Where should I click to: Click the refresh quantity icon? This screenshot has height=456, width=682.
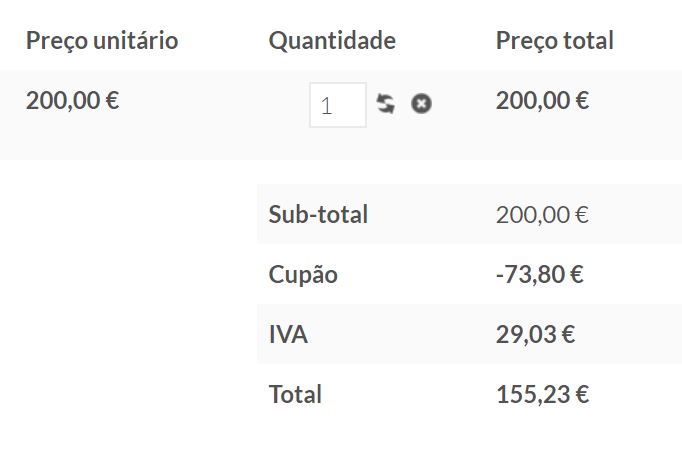(x=386, y=104)
